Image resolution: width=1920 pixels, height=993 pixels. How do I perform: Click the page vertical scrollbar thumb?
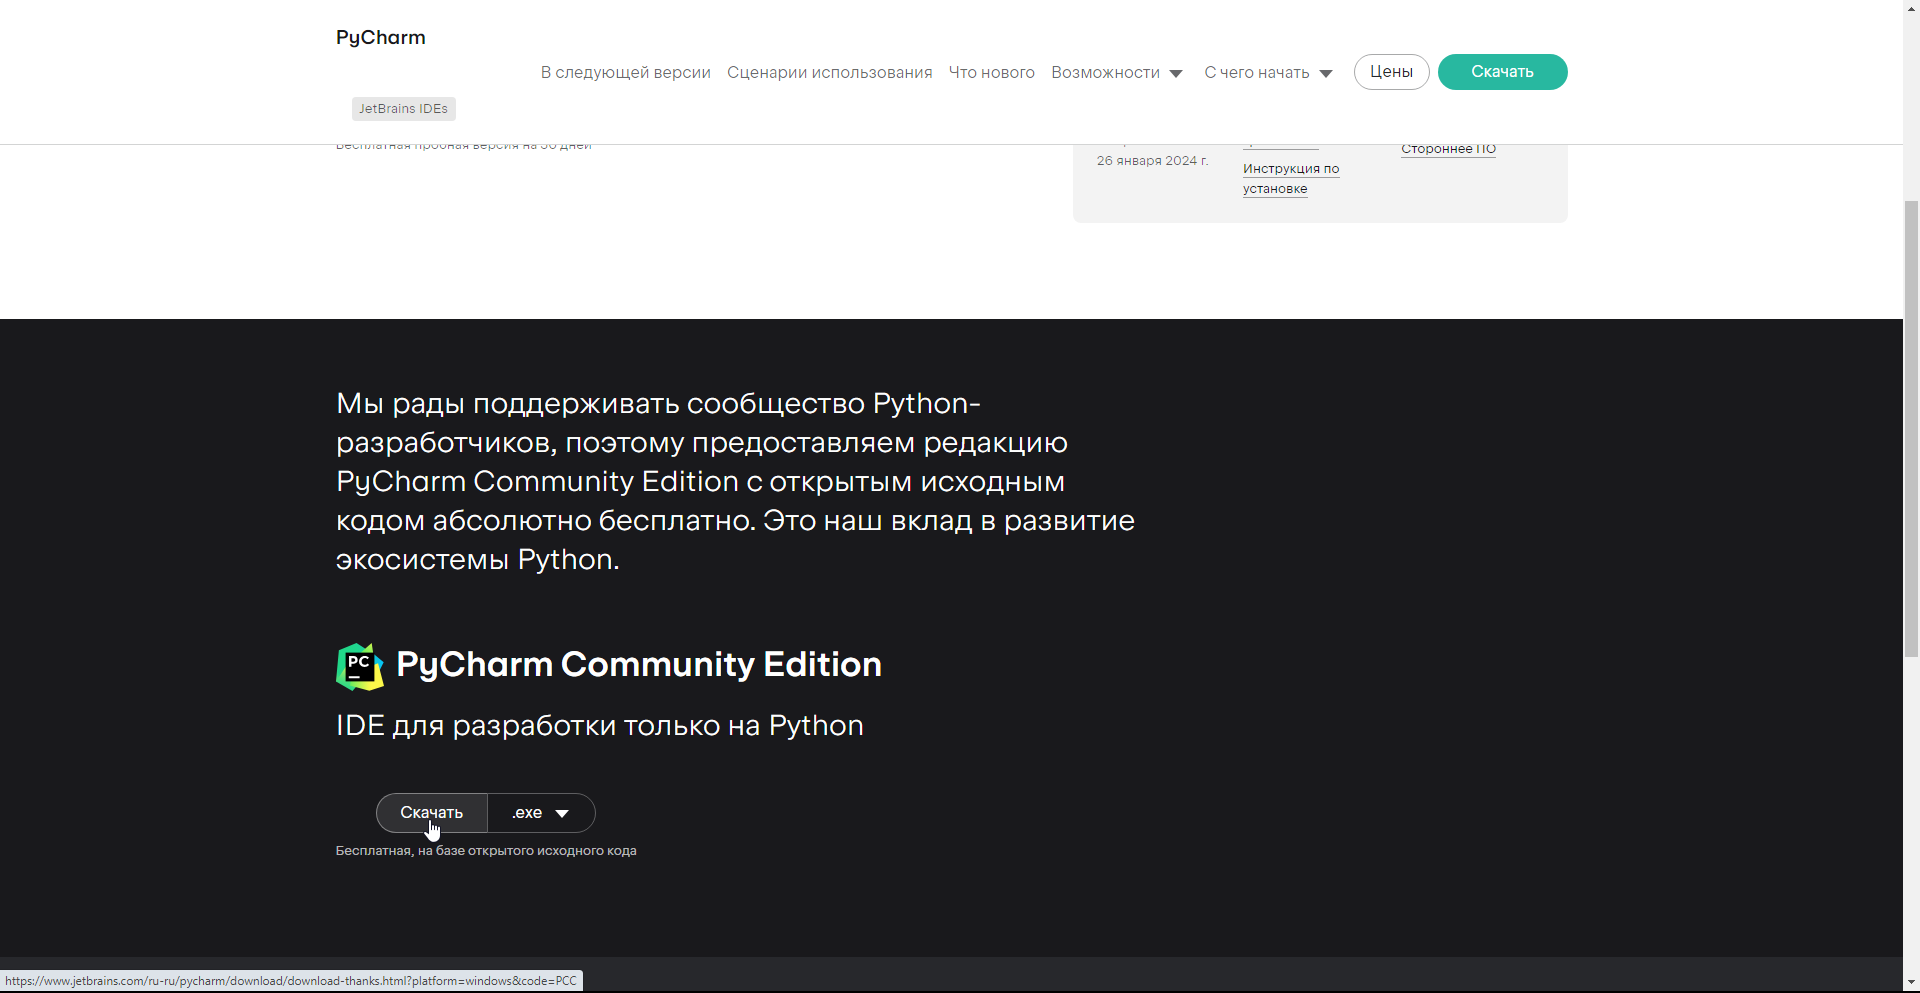tap(1911, 428)
